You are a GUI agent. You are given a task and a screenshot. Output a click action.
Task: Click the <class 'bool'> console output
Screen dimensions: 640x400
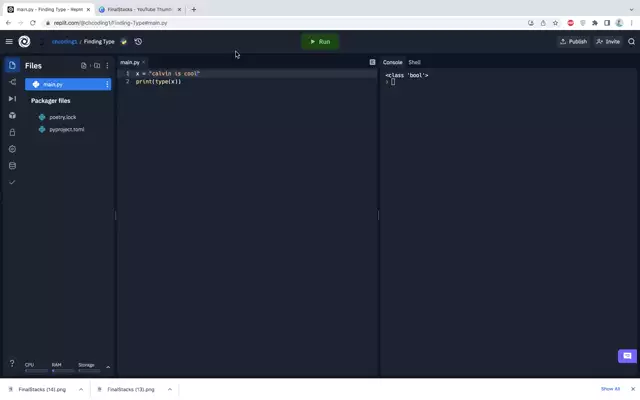point(407,76)
